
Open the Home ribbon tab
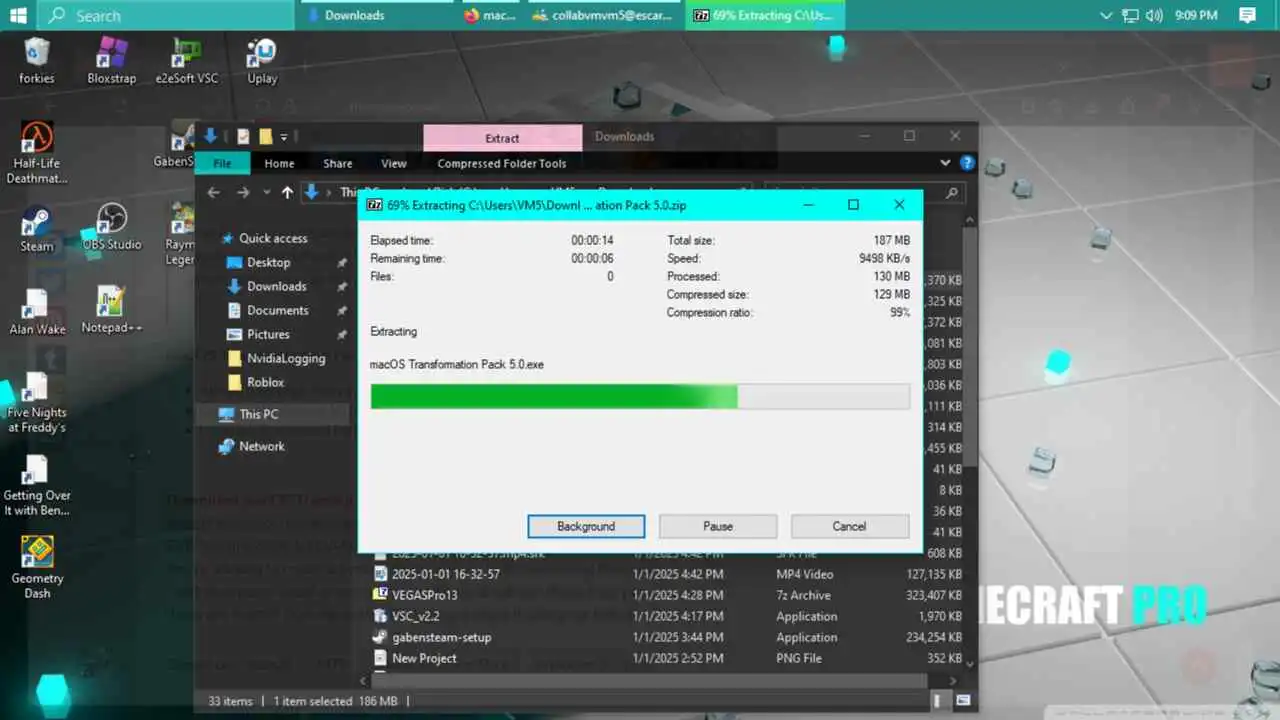tap(279, 163)
